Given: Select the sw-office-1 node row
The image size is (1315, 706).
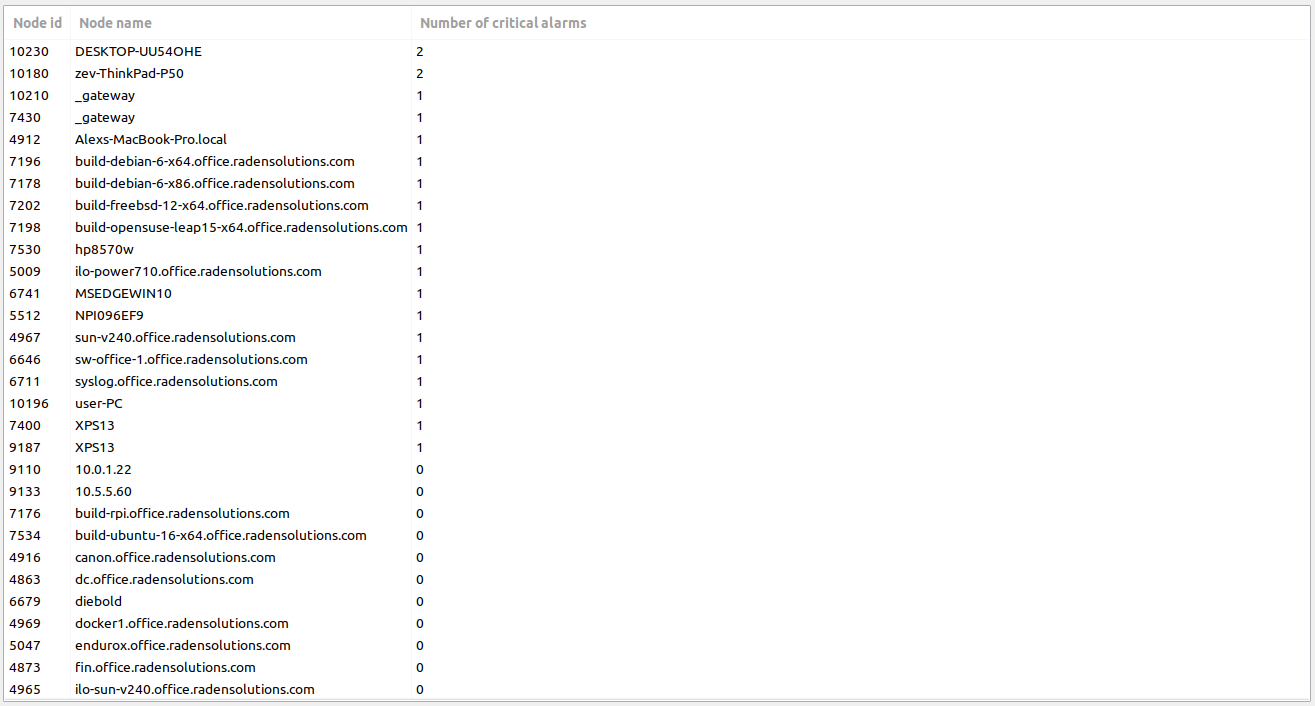Looking at the screenshot, I should click(x=191, y=359).
